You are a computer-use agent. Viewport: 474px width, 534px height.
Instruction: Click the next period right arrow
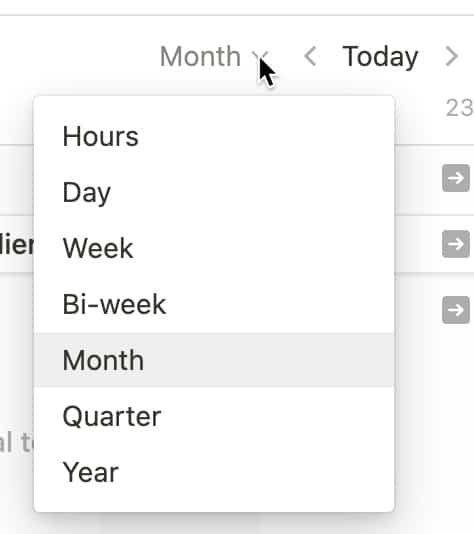tap(452, 57)
